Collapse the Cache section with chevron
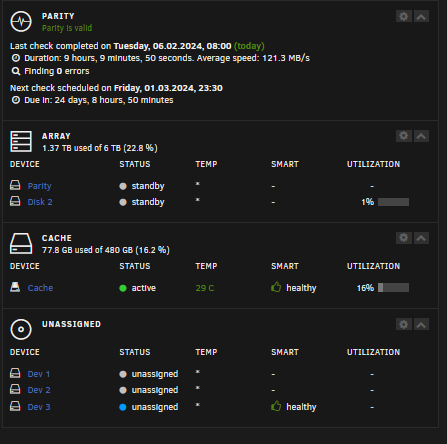 (421, 238)
